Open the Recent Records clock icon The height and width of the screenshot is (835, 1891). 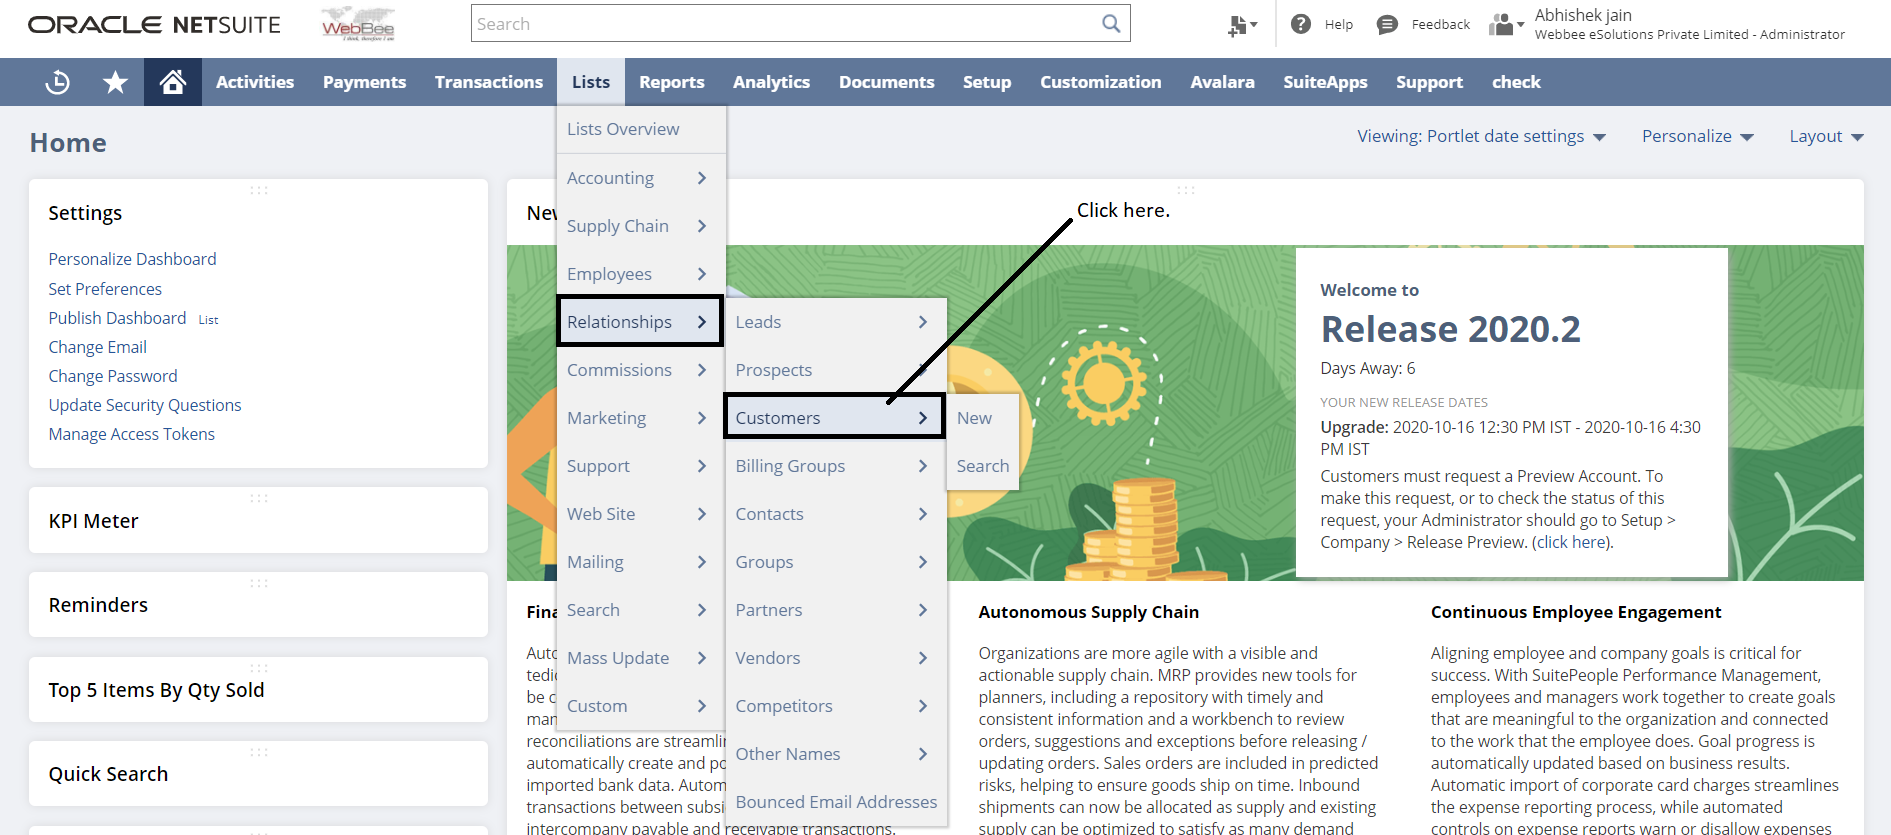pos(58,82)
